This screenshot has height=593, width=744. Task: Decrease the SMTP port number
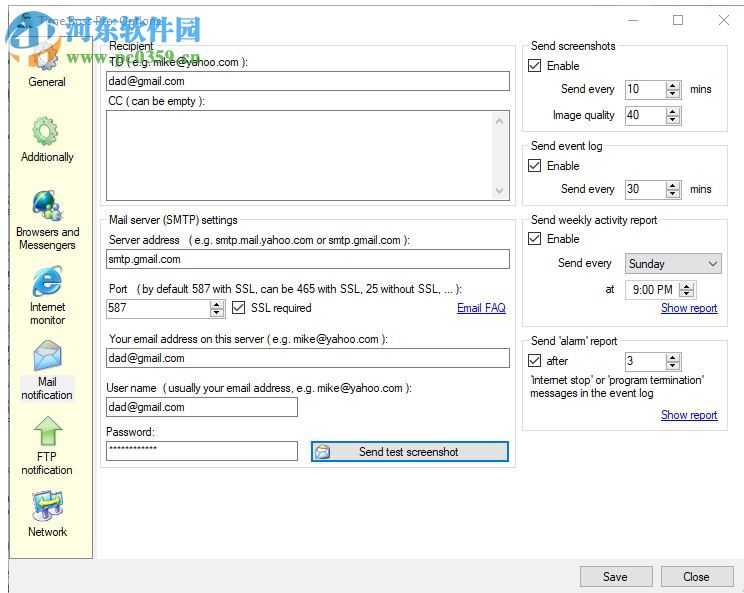[216, 313]
